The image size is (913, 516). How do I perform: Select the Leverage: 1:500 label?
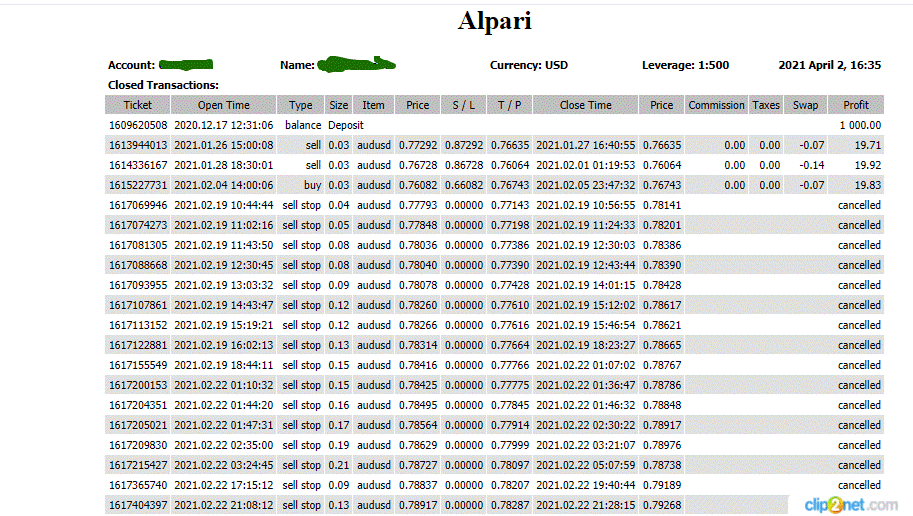click(685, 65)
